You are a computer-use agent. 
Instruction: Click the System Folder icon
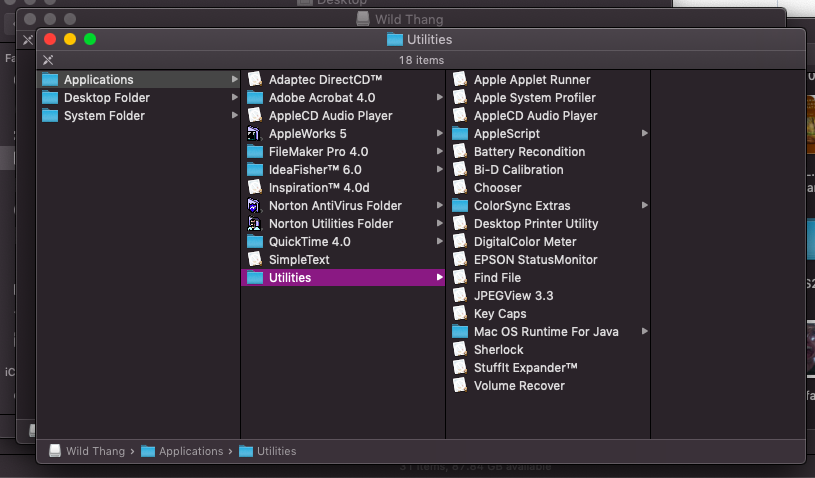pyautogui.click(x=50, y=115)
